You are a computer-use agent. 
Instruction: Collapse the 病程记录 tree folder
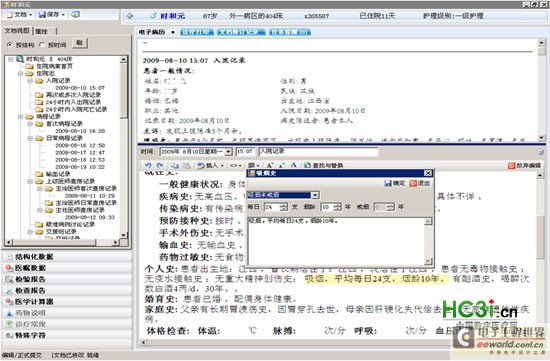coord(21,116)
